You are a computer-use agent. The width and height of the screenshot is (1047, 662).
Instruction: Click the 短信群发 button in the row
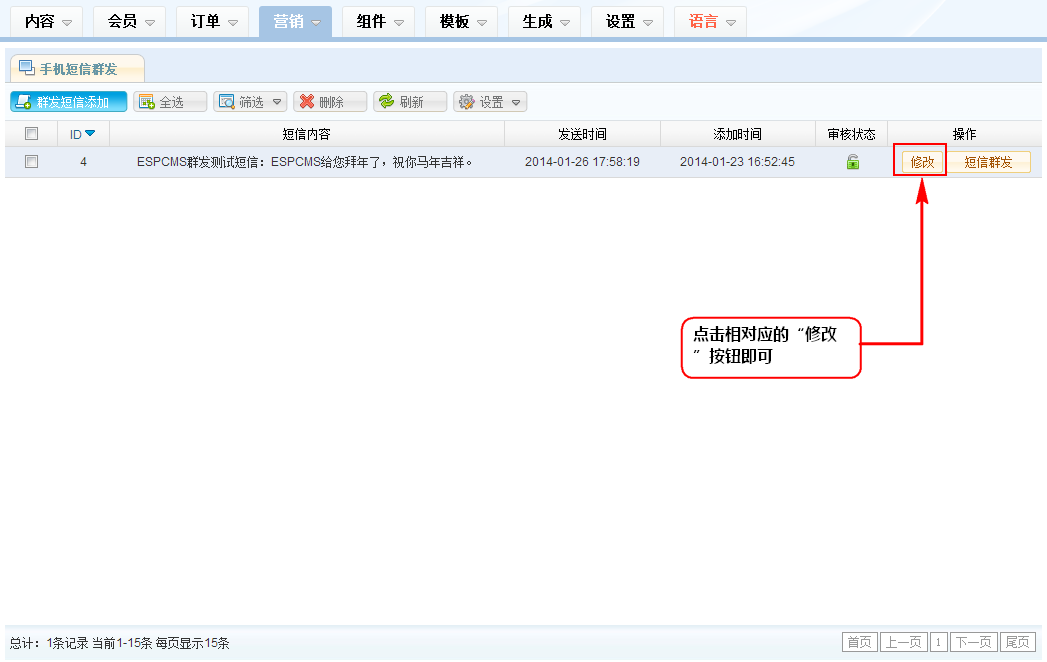point(988,162)
